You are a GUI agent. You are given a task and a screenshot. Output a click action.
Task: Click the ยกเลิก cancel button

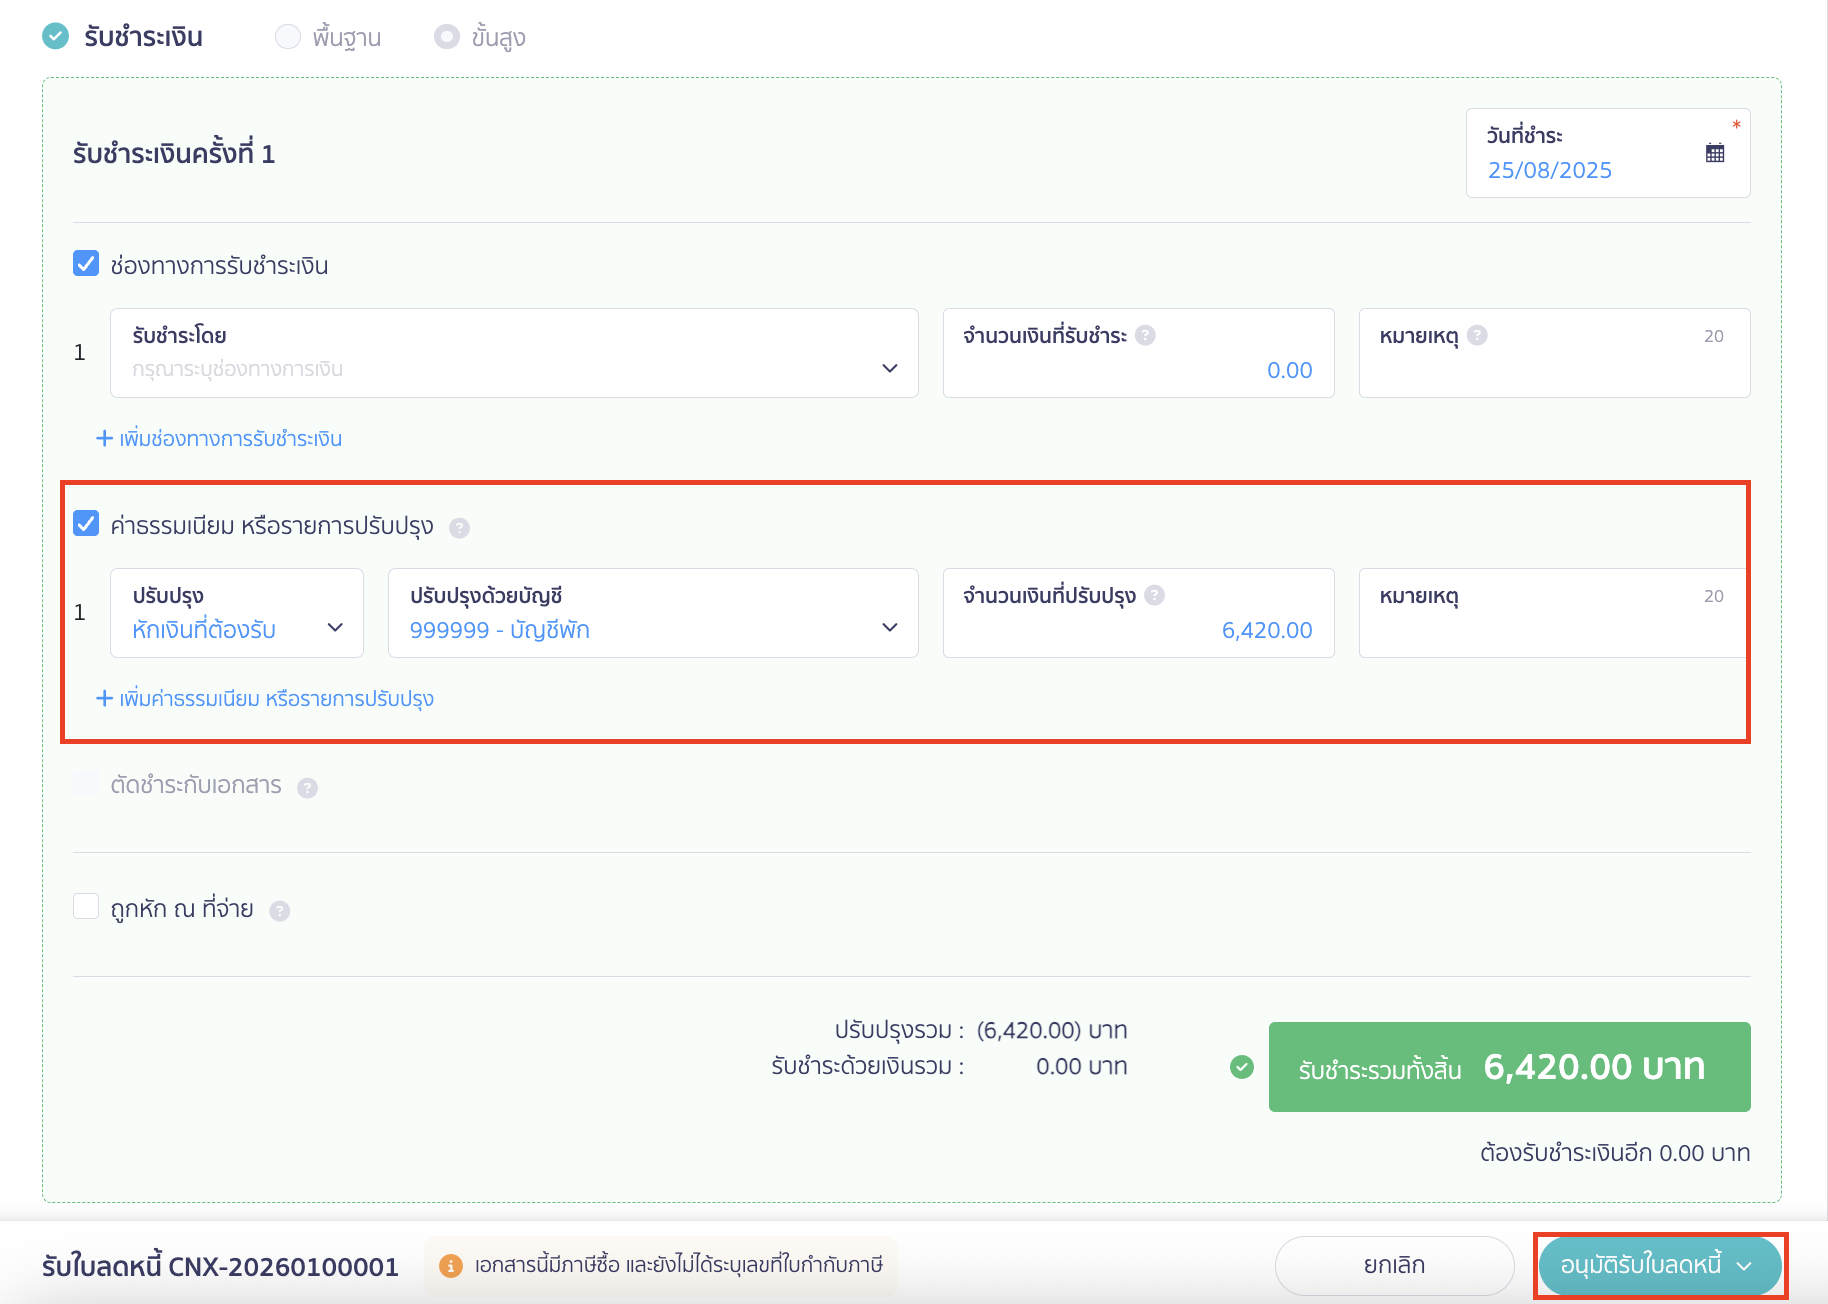point(1394,1266)
